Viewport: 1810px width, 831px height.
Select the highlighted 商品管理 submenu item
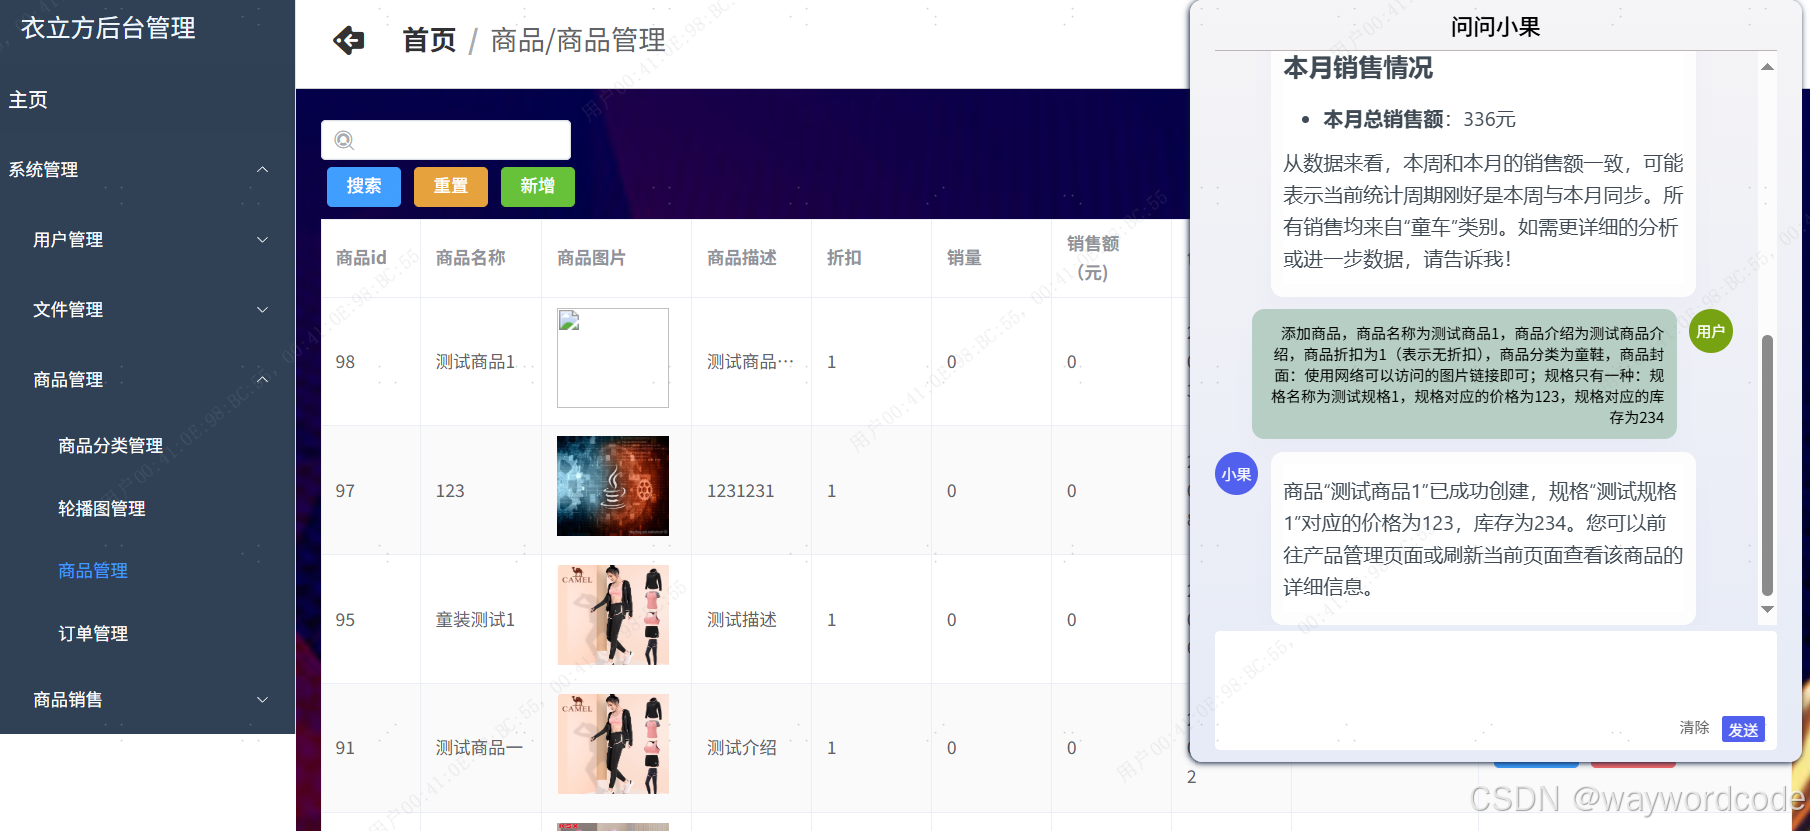pyautogui.click(x=93, y=571)
